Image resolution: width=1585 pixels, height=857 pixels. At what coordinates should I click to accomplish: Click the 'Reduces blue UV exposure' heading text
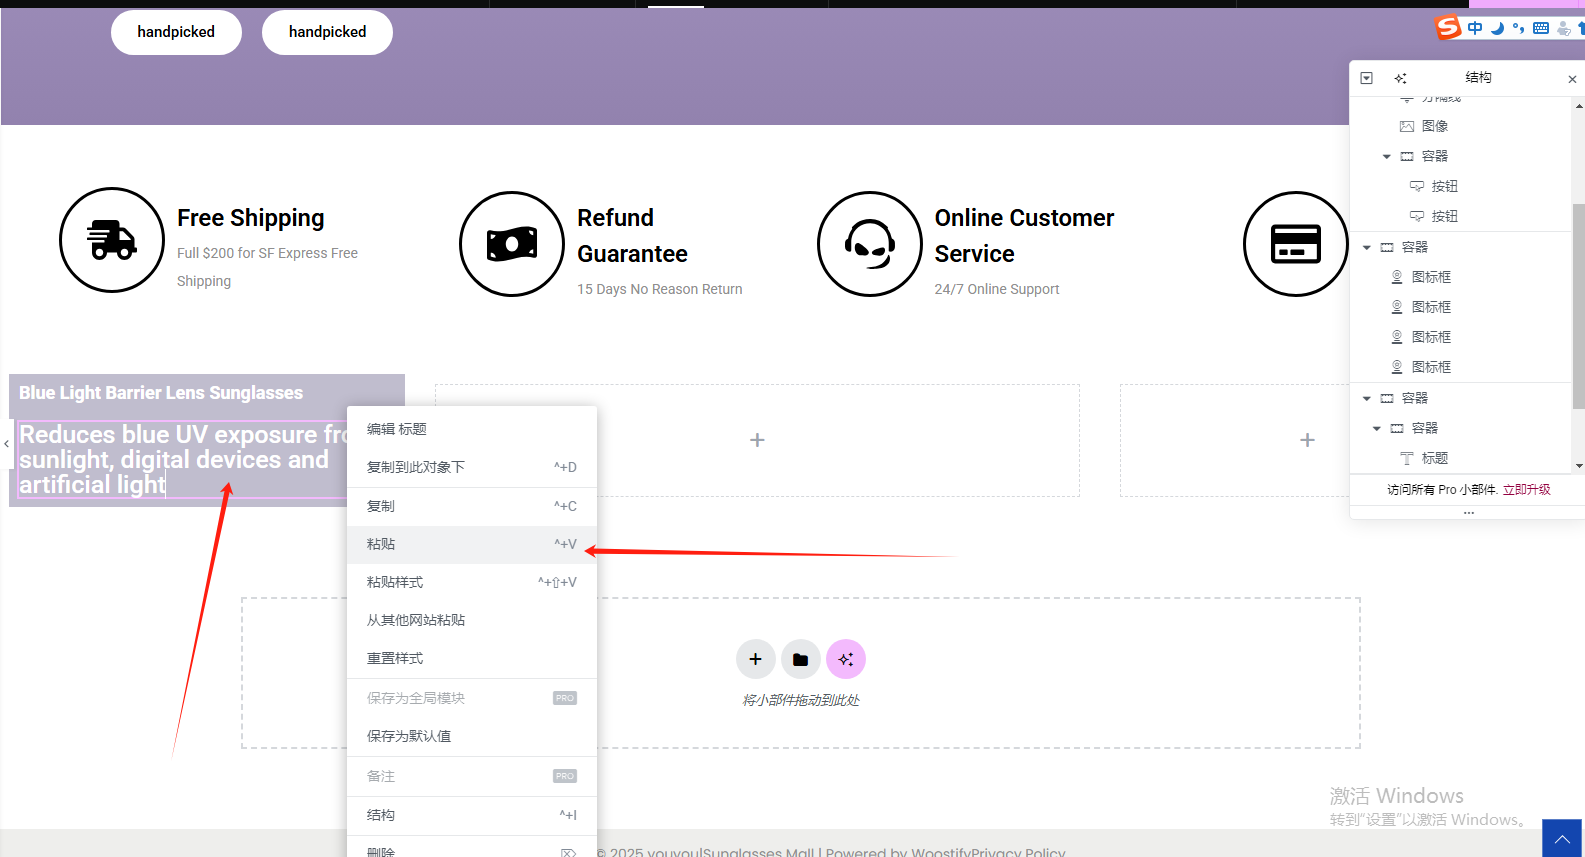185,460
